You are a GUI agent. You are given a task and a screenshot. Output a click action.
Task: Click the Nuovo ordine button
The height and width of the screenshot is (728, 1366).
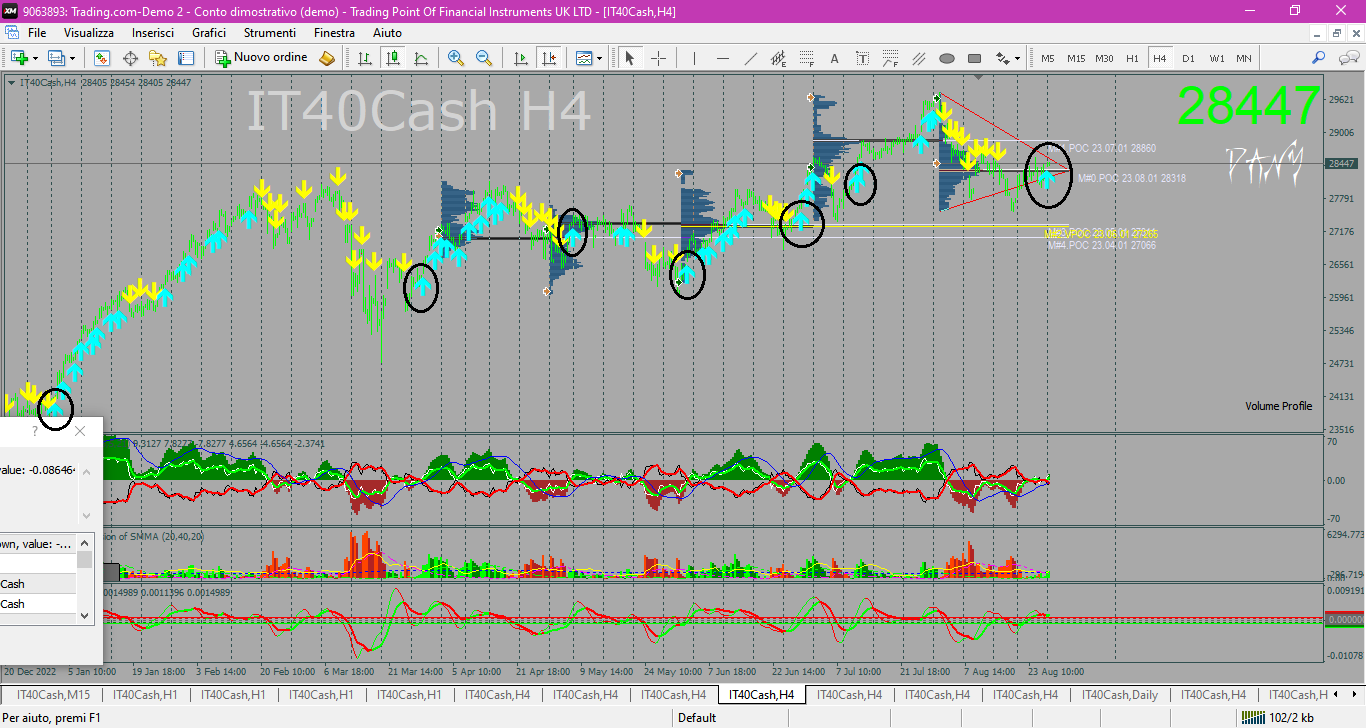pos(263,58)
